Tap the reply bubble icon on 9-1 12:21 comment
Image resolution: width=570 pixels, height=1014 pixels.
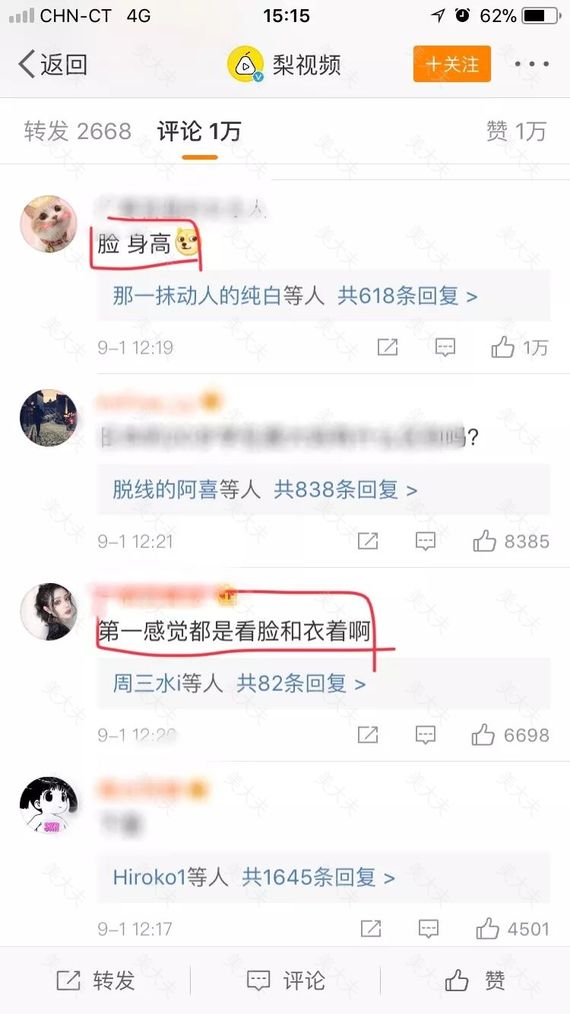click(x=425, y=541)
